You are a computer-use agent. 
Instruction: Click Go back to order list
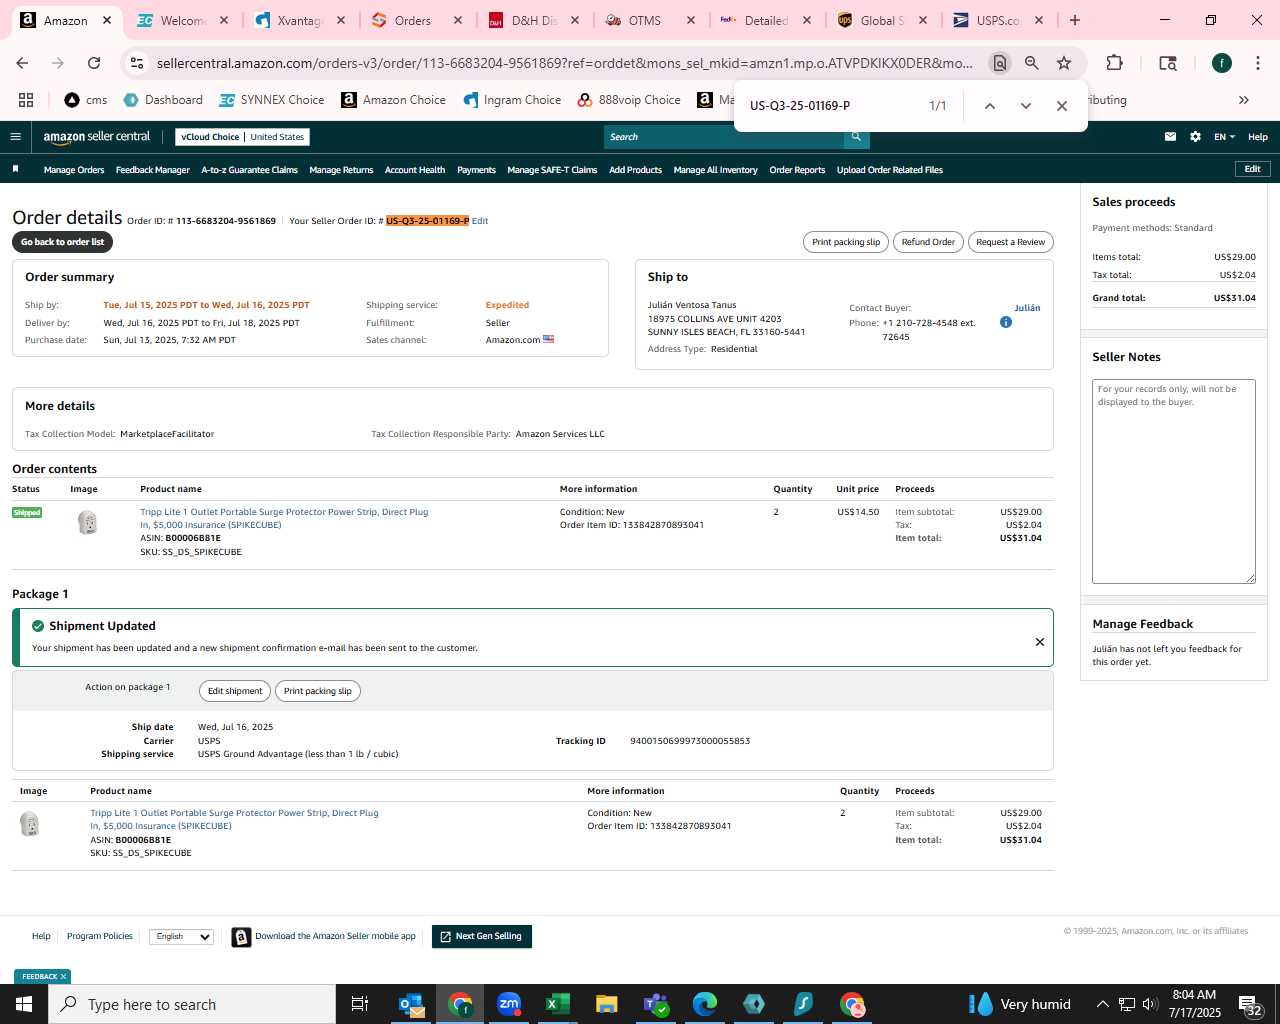(x=62, y=242)
